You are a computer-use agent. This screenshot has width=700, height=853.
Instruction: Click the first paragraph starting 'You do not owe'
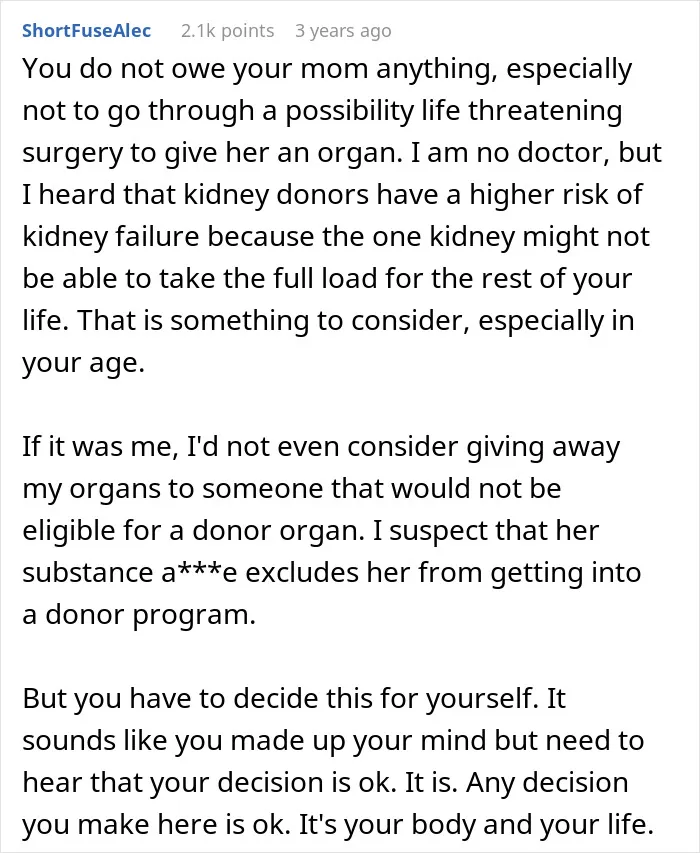point(342,215)
